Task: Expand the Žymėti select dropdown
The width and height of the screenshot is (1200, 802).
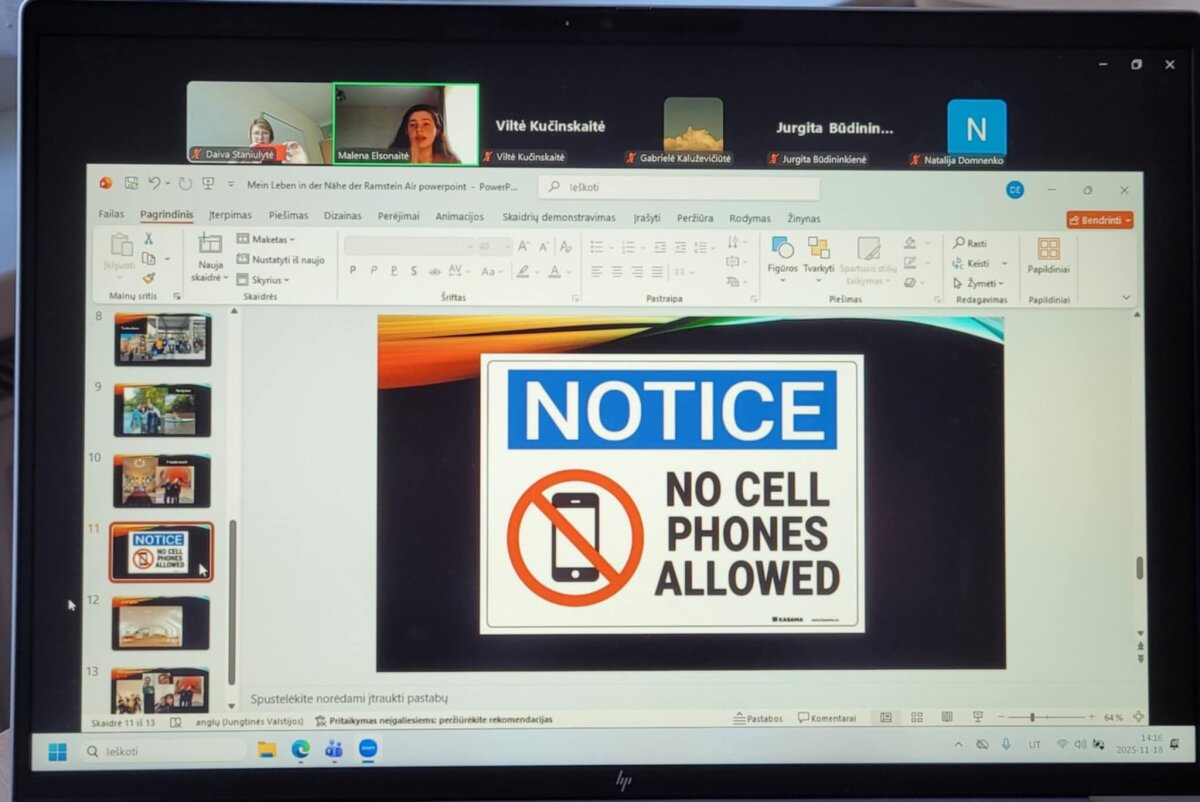Action: pos(979,283)
